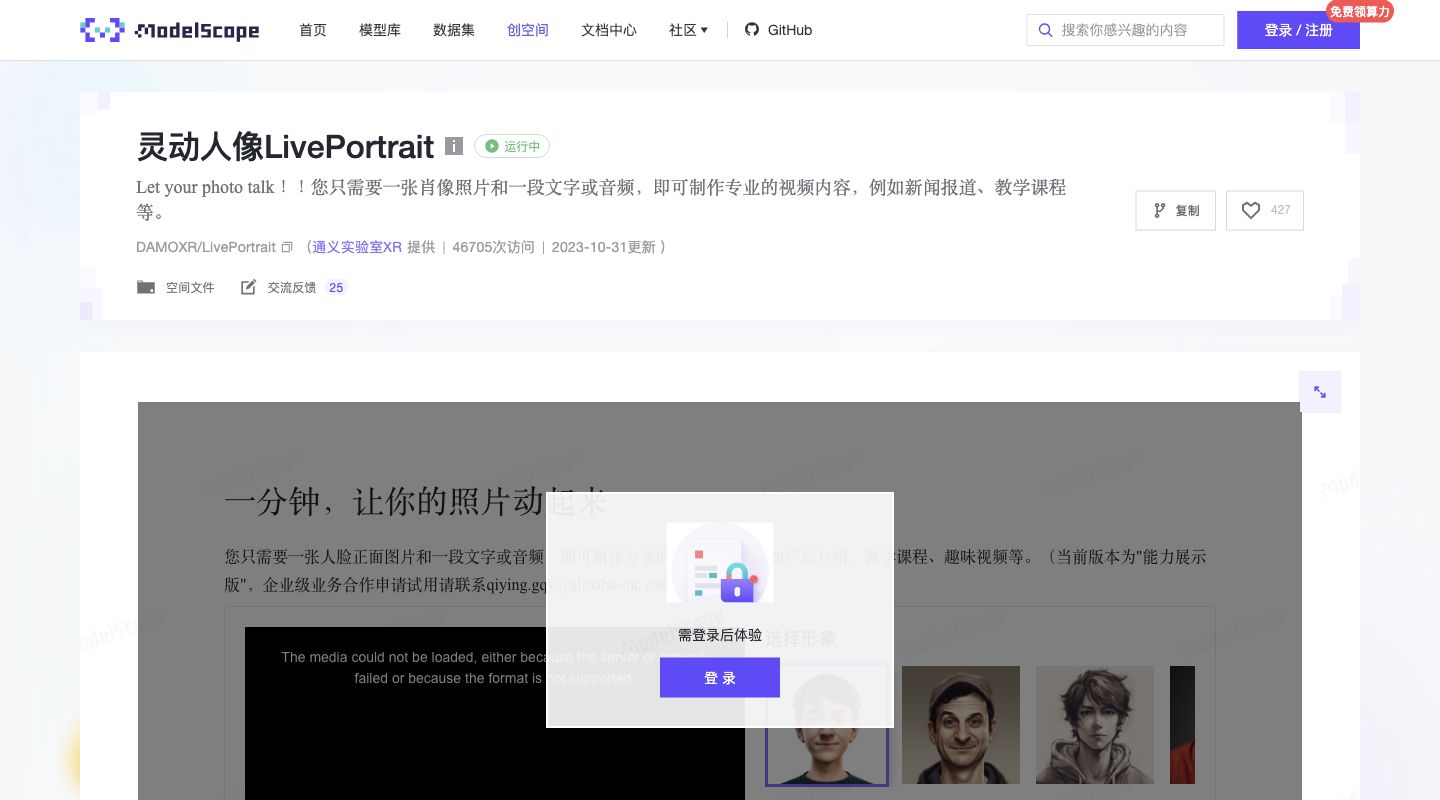Screen dimensions: 1440x800
Task: Click the 登录 button in the login dialog
Action: tap(720, 678)
